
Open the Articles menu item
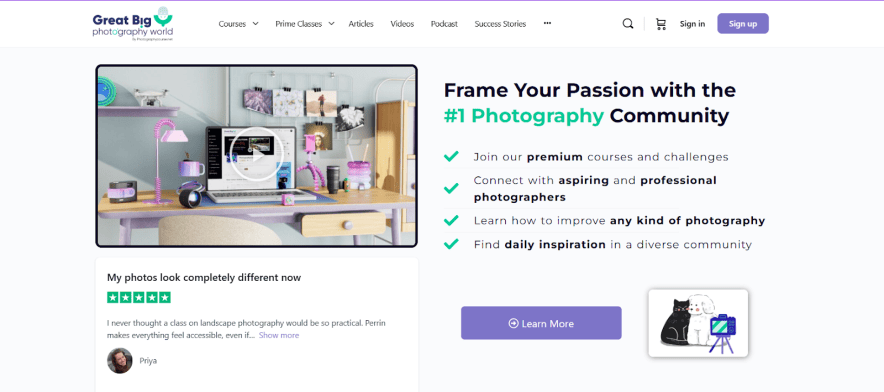[361, 24]
